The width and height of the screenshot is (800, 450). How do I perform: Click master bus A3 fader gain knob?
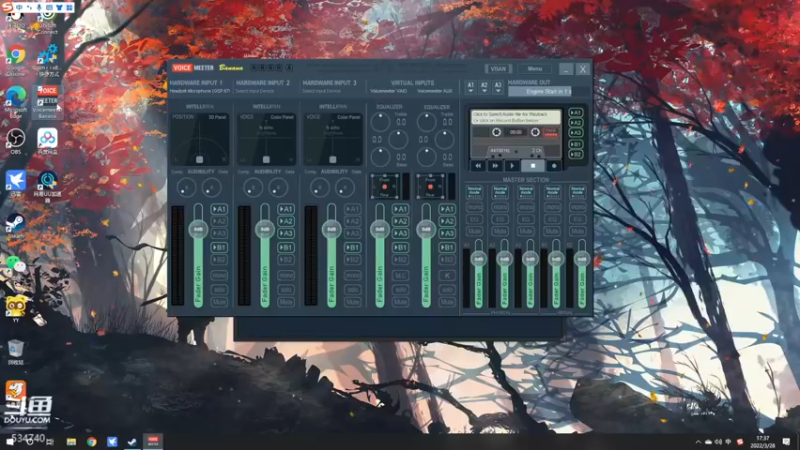pyautogui.click(x=530, y=259)
